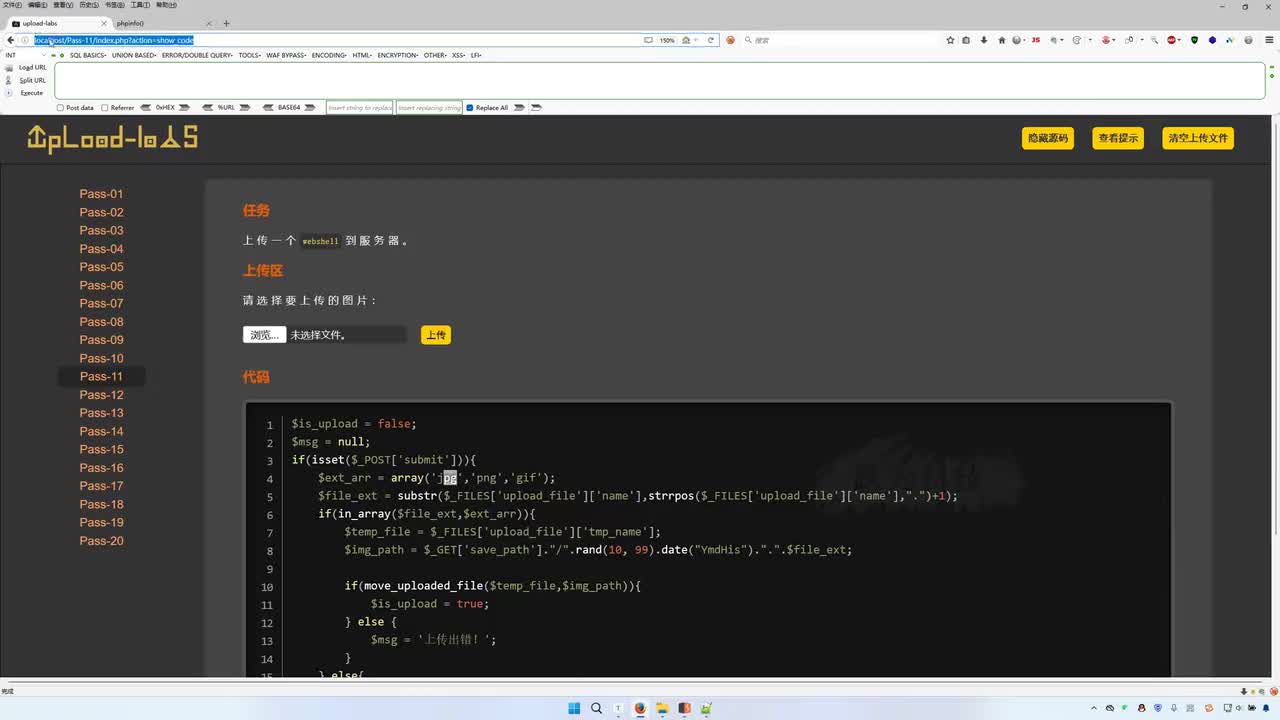Open the Pass-12 link in sidebar
Screen dimensions: 1280x720
pos(102,395)
